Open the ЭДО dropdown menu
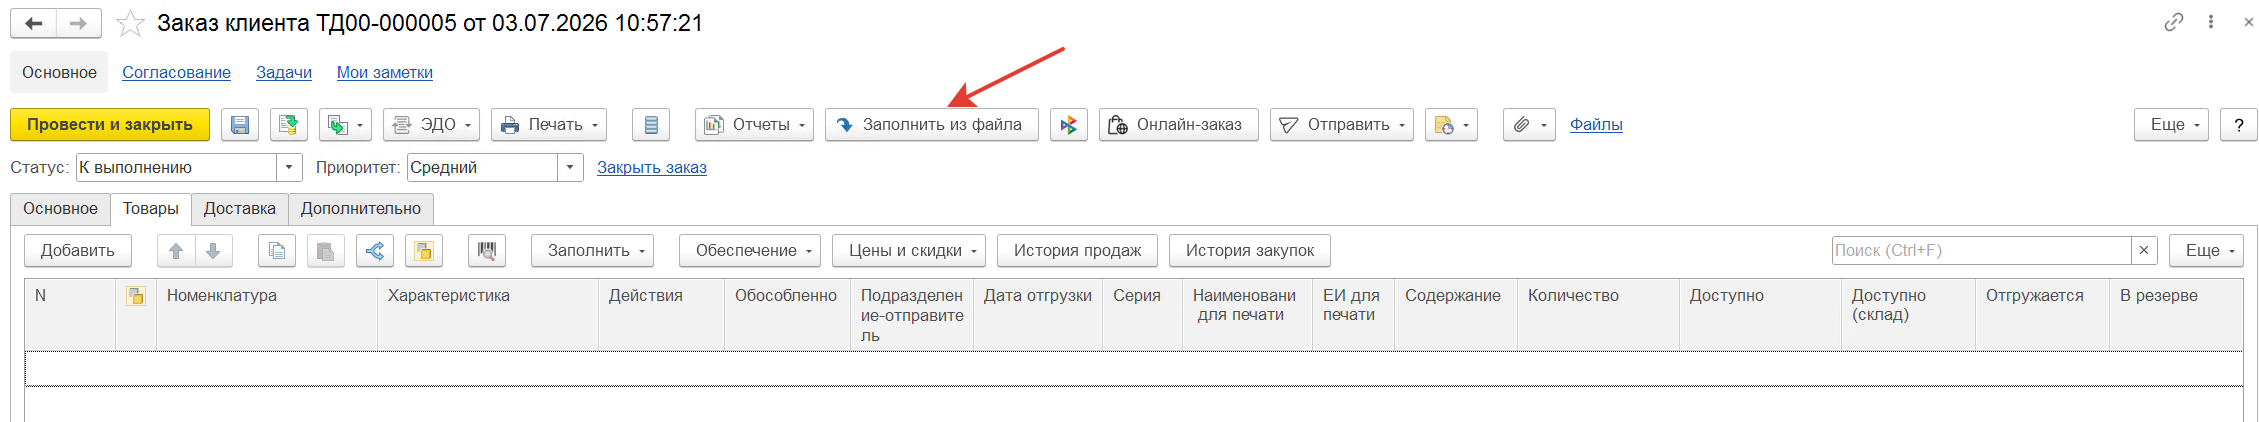The width and height of the screenshot is (2259, 422). pos(431,125)
